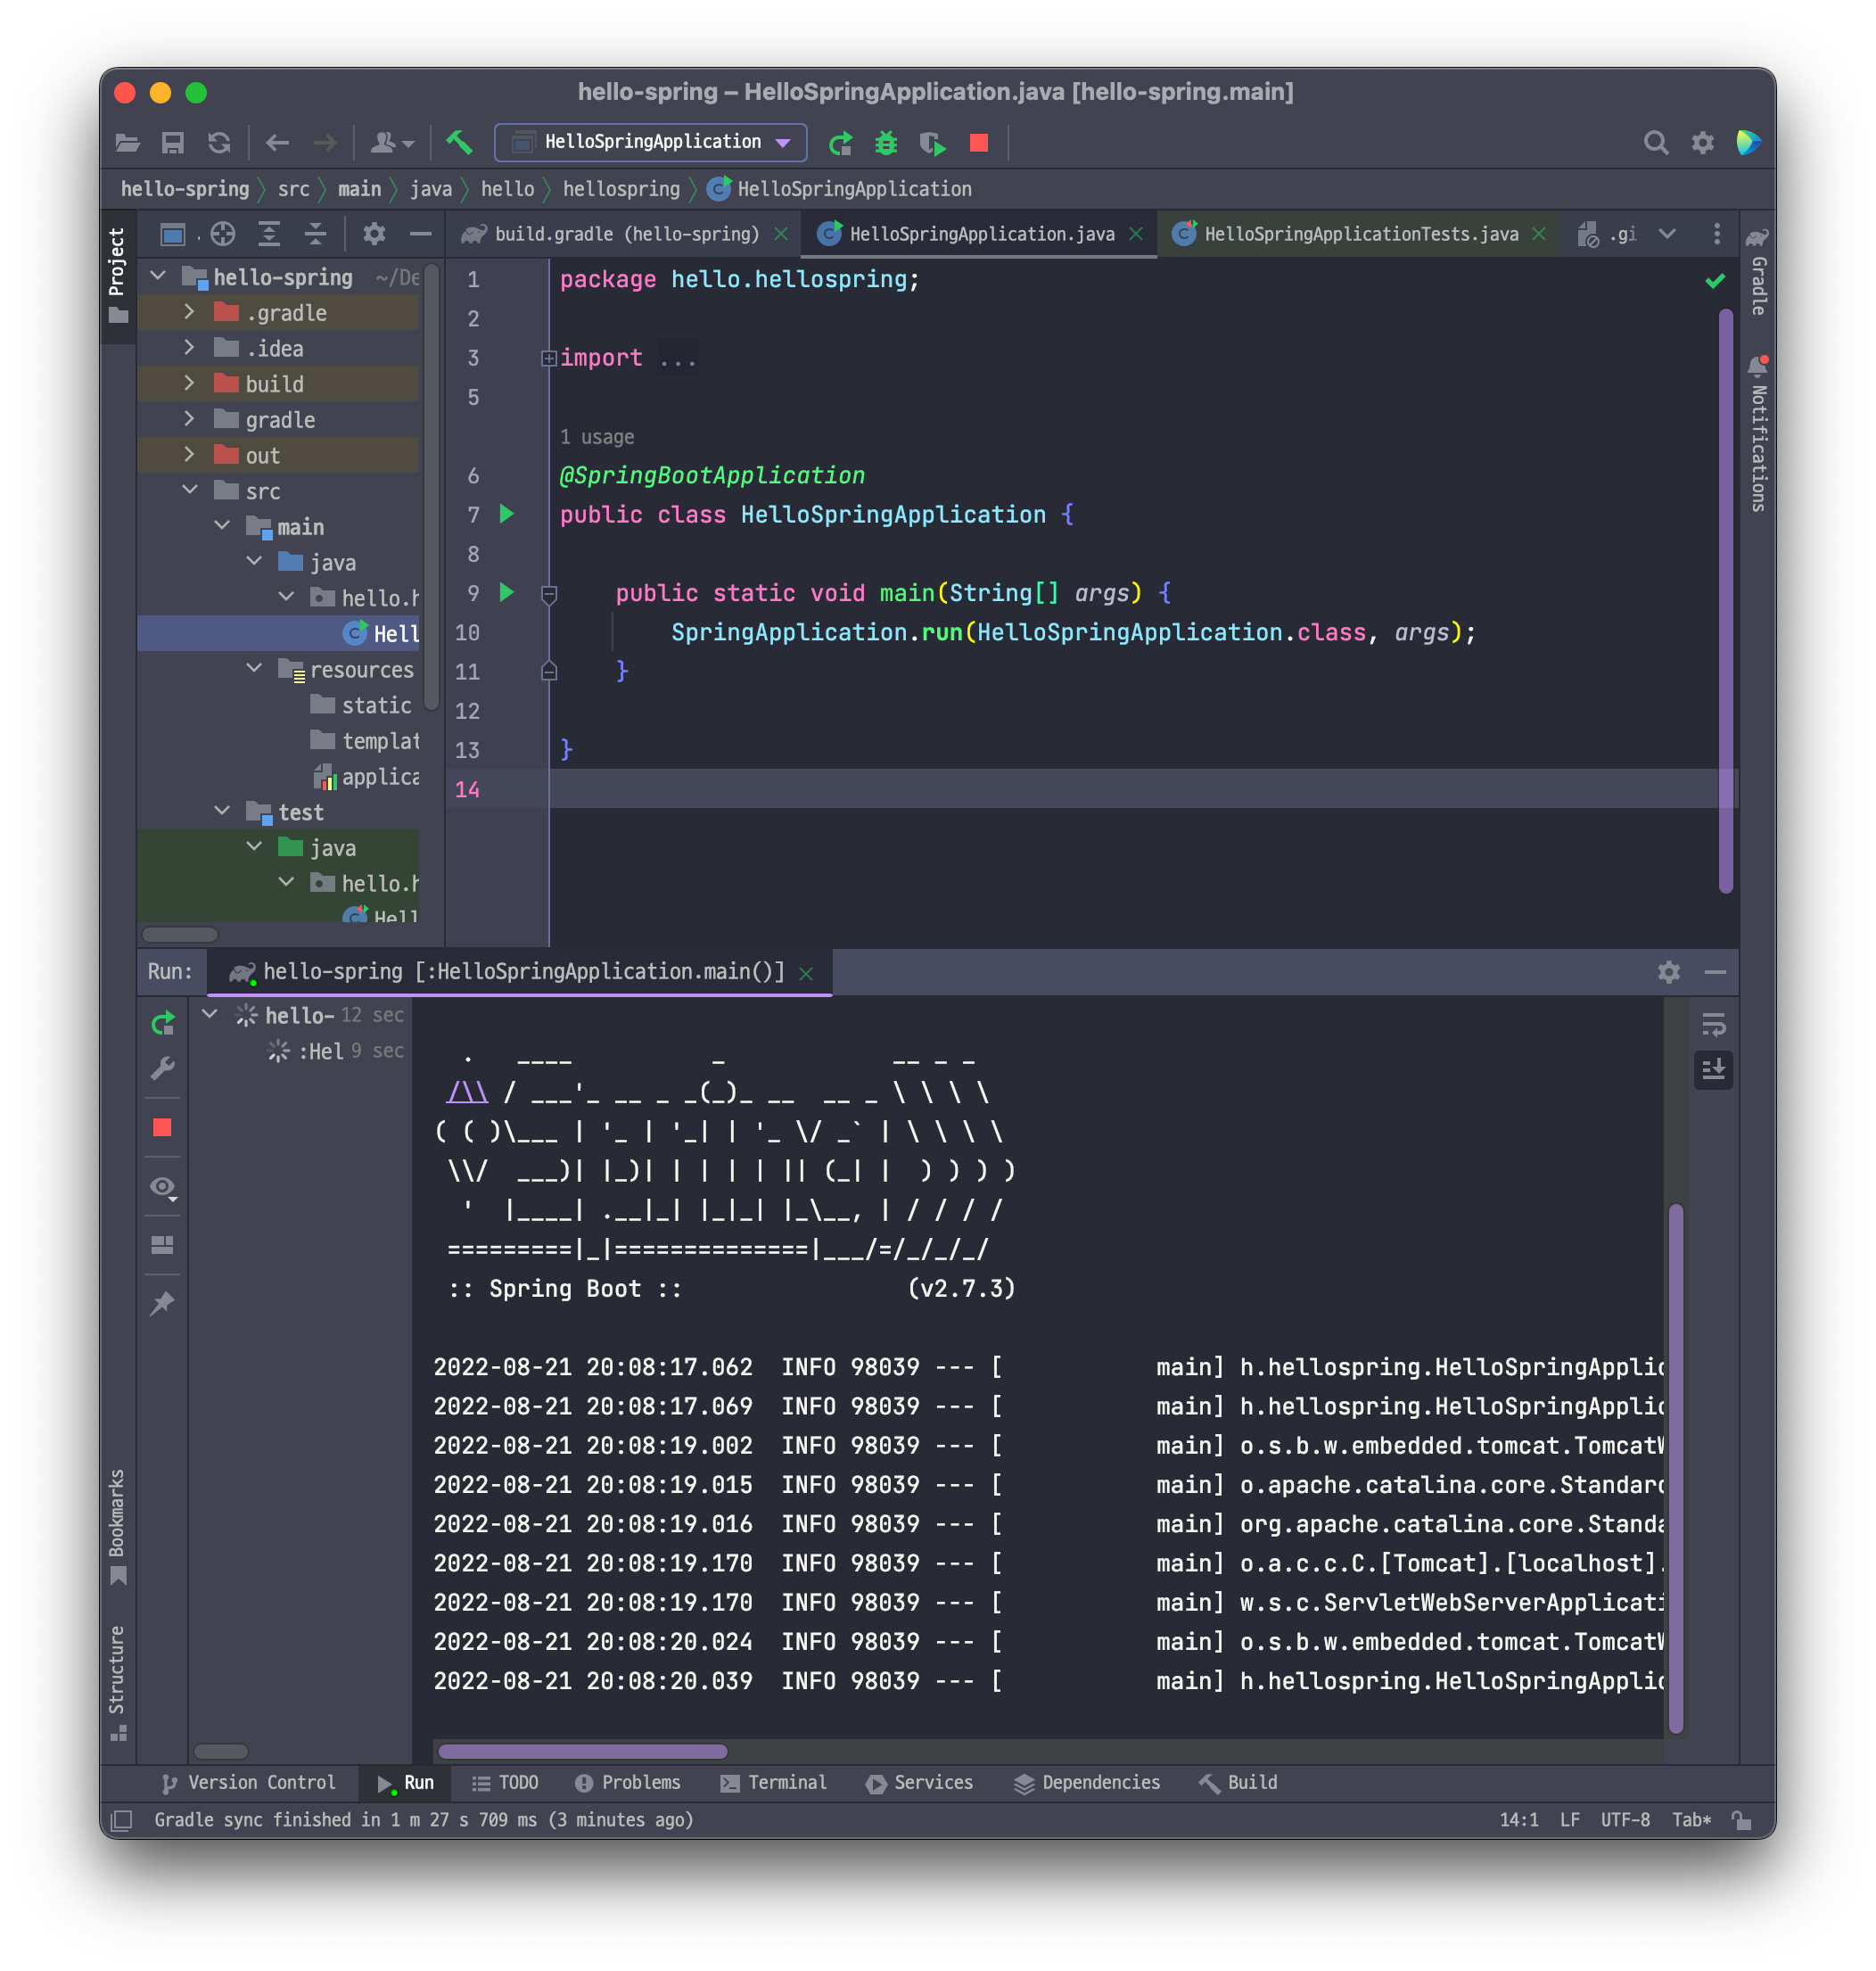Toggle scroll to end in the Run console
Image resolution: width=1876 pixels, height=1971 pixels.
click(1713, 1069)
